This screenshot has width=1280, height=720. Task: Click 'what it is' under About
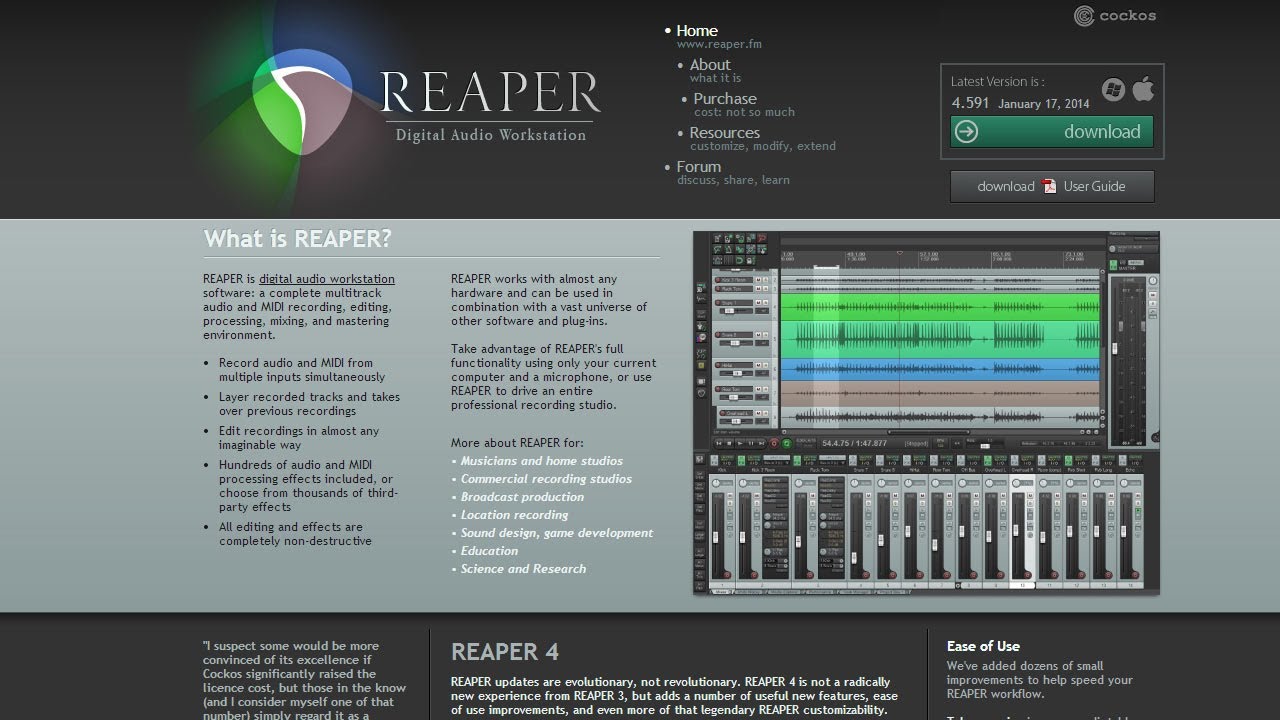pyautogui.click(x=715, y=78)
